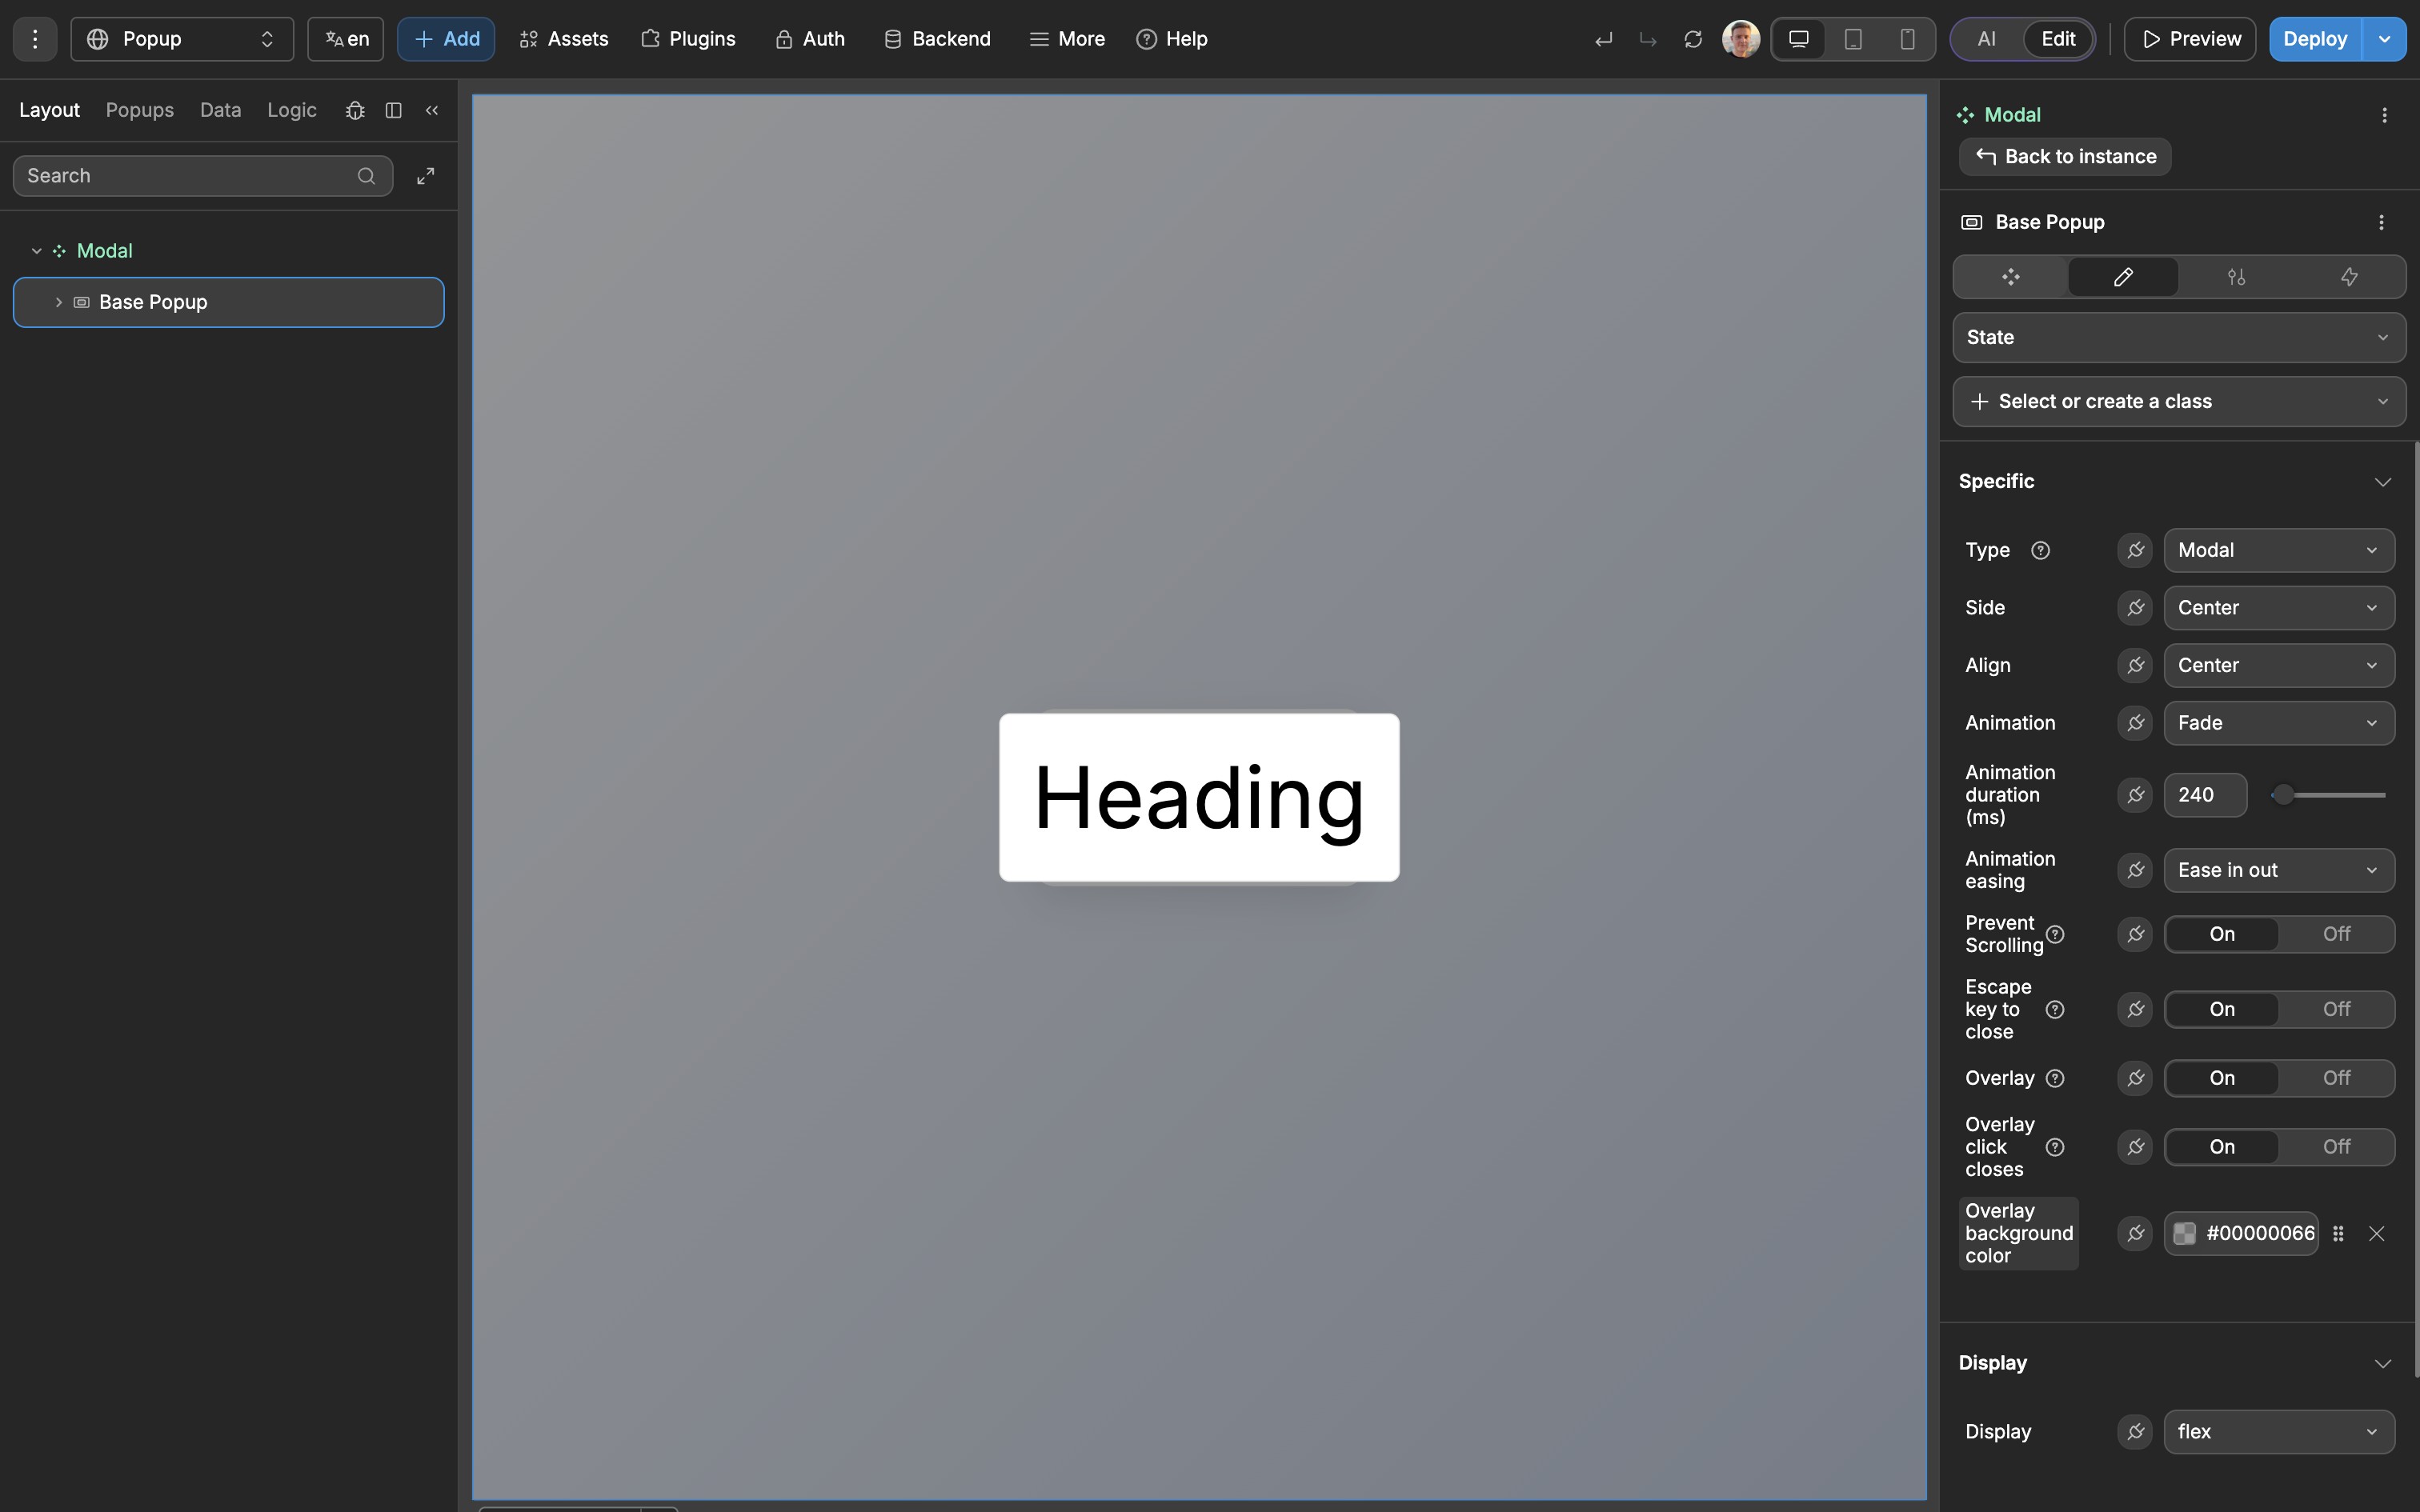Expand the Base Popup tree item

[x=58, y=302]
